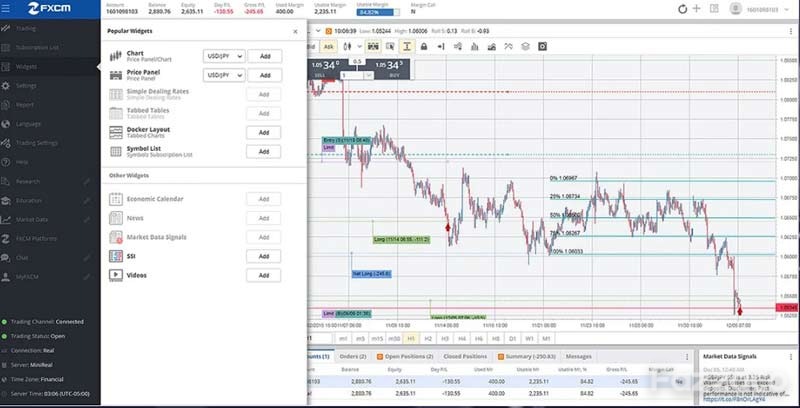Open the Settings gear in sidebar
Viewport: 800px width, 408px height.
(x=6, y=86)
